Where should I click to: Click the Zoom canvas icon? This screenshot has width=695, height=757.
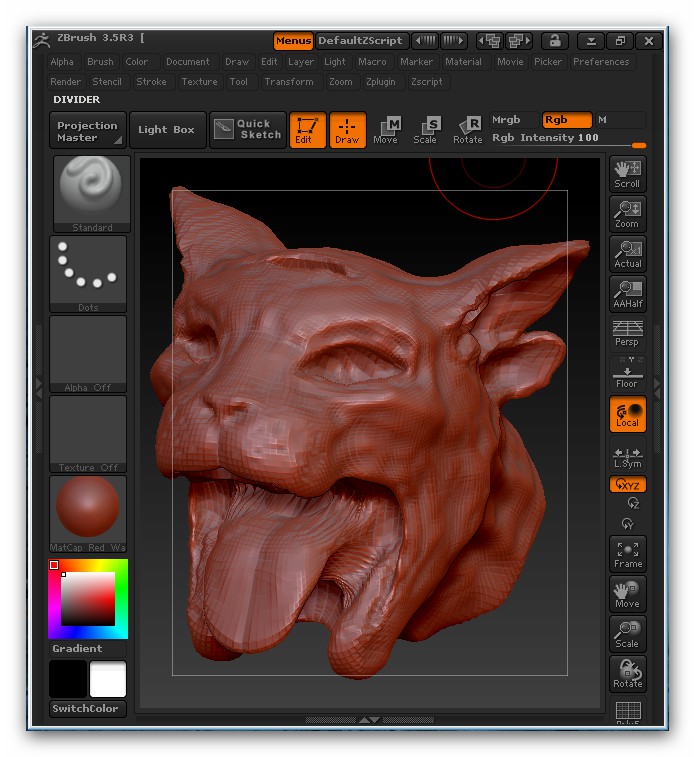627,214
